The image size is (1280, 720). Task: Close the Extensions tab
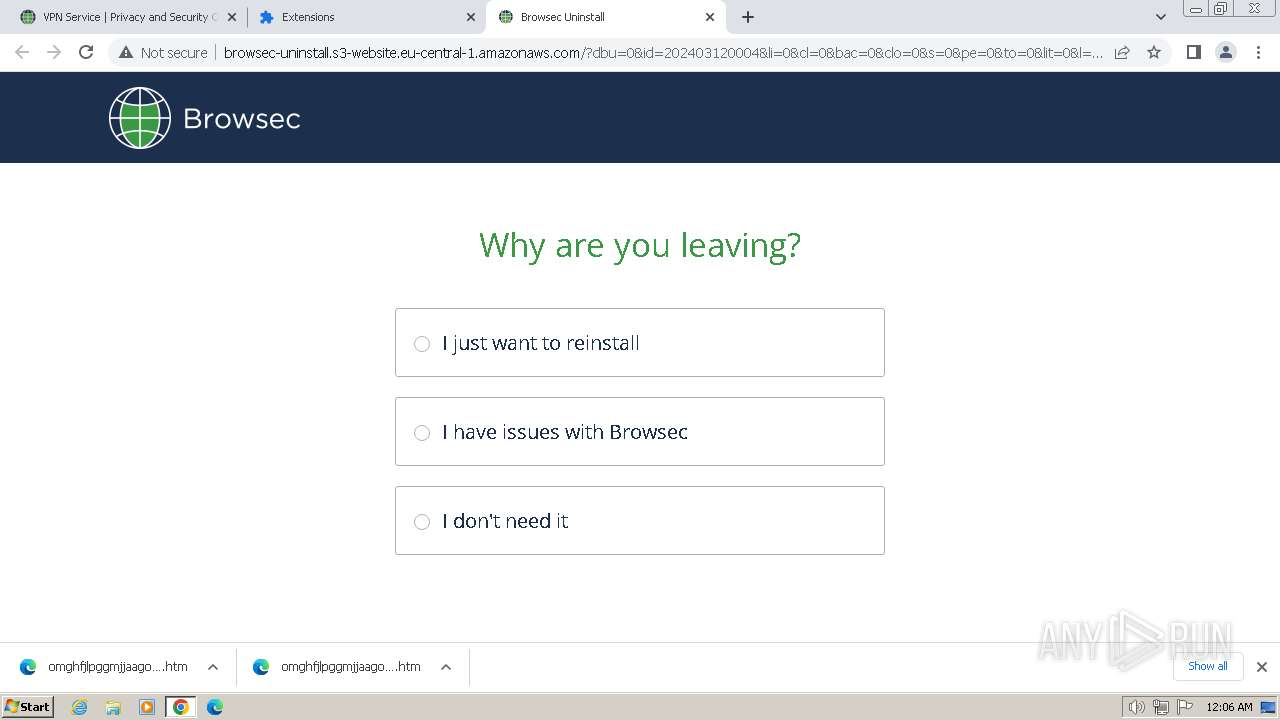pyautogui.click(x=471, y=17)
